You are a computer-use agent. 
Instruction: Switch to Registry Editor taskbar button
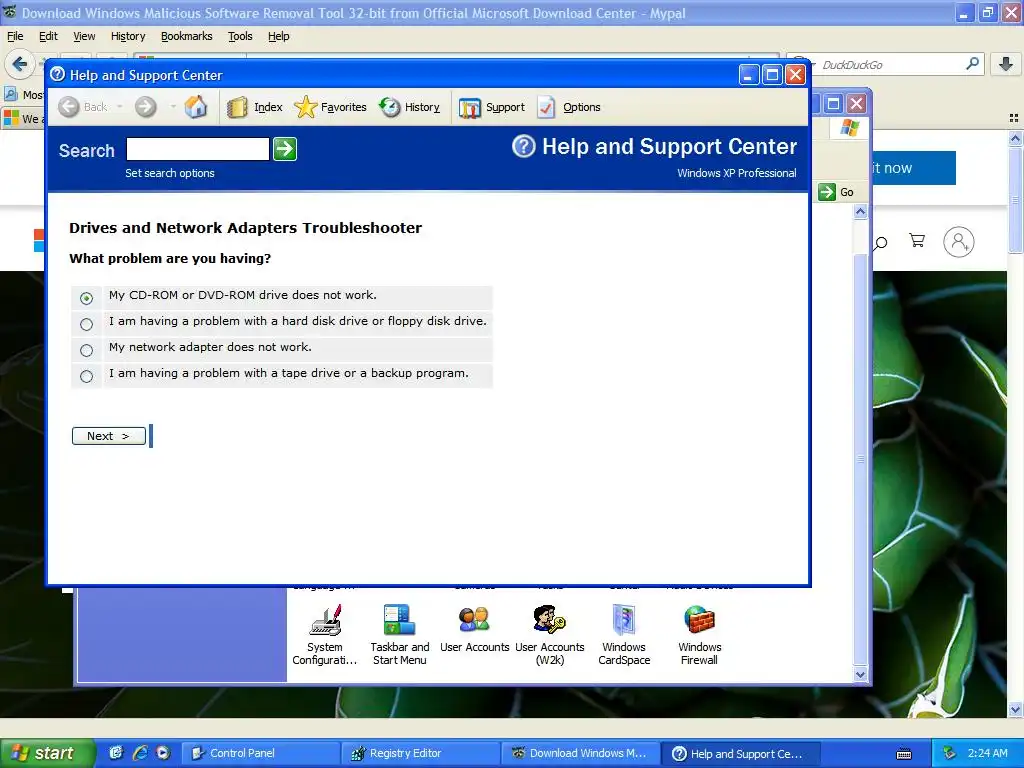tap(421, 753)
